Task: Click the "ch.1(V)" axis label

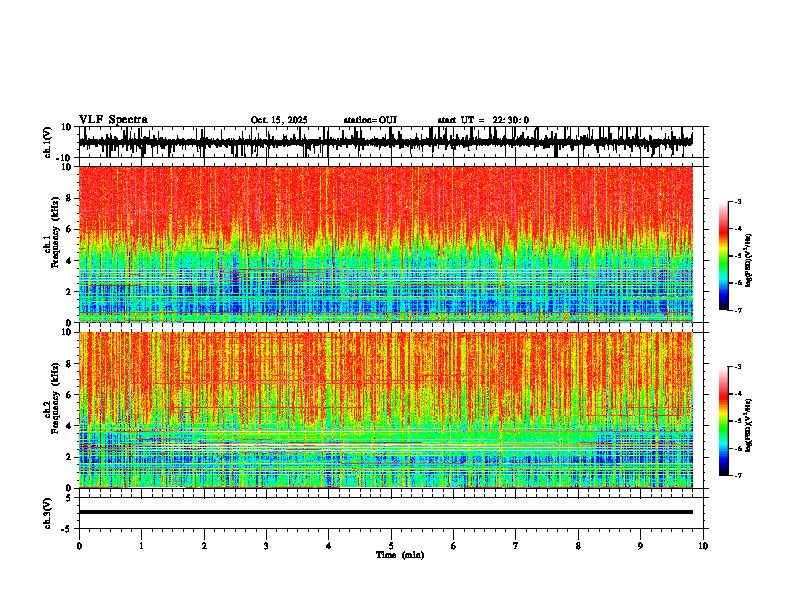Action: 47,142
